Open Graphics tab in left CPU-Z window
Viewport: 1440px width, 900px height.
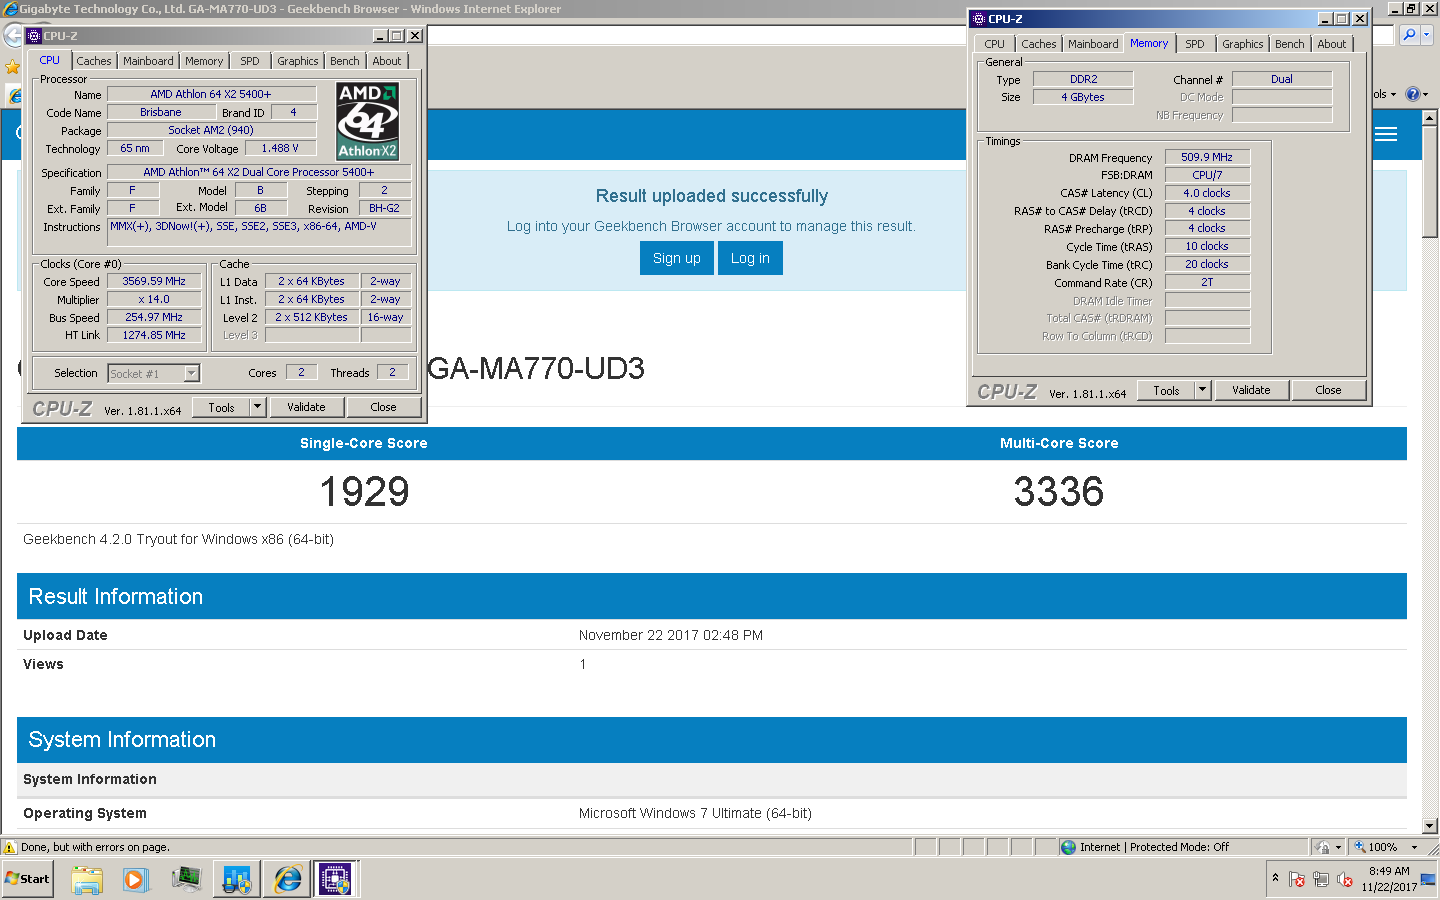click(298, 61)
